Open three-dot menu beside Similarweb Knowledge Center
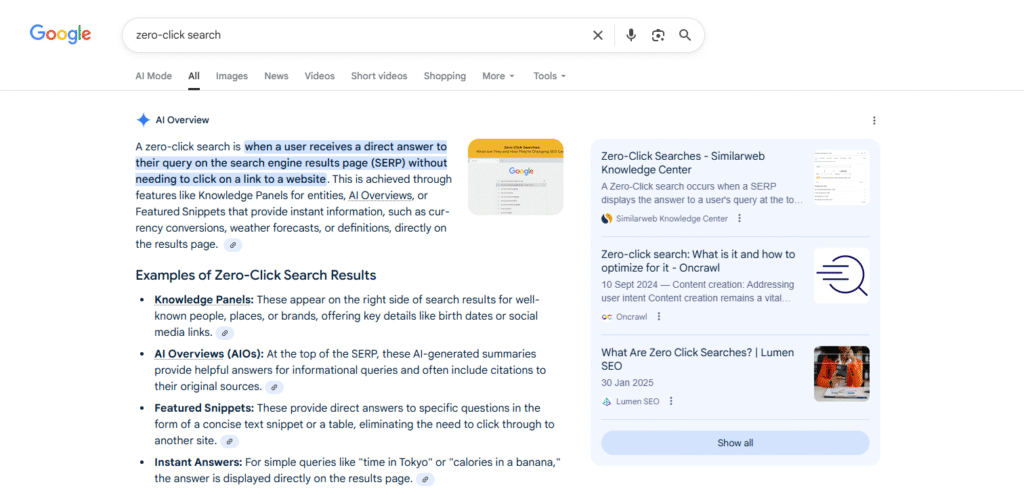The height and width of the screenshot is (495, 1024). pyautogui.click(x=739, y=218)
